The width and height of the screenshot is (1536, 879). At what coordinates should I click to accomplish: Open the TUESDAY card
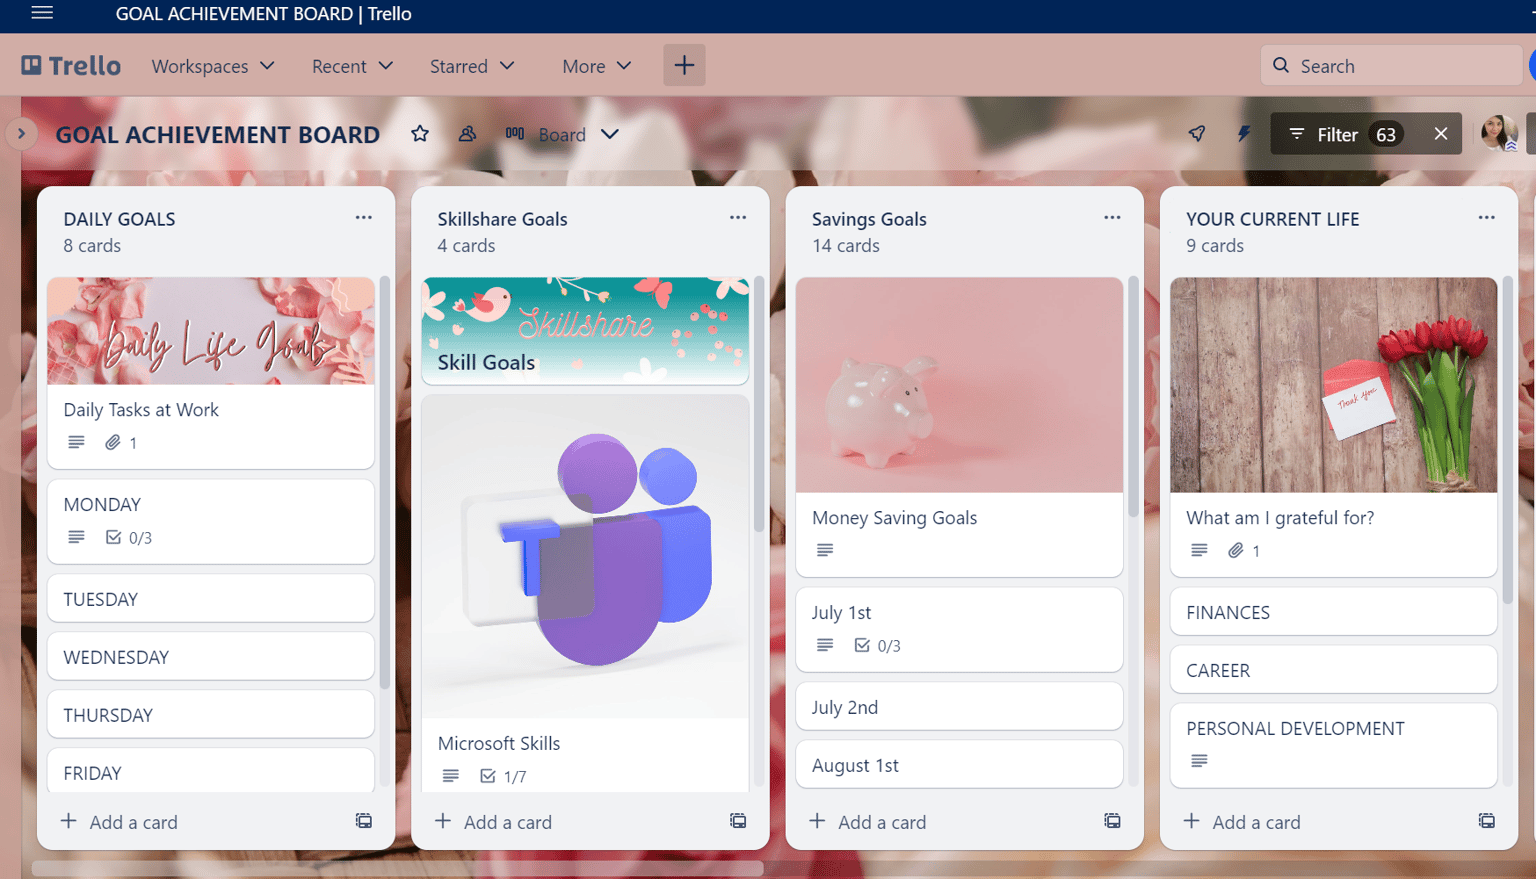[211, 599]
